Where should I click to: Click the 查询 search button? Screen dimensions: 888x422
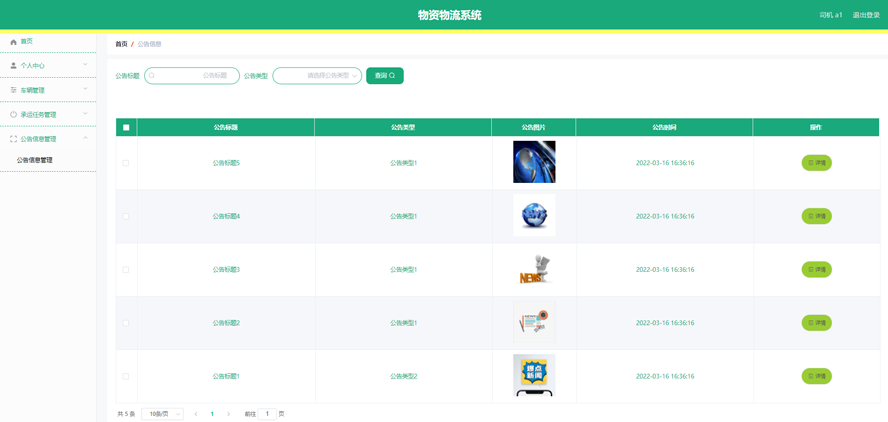[x=385, y=75]
